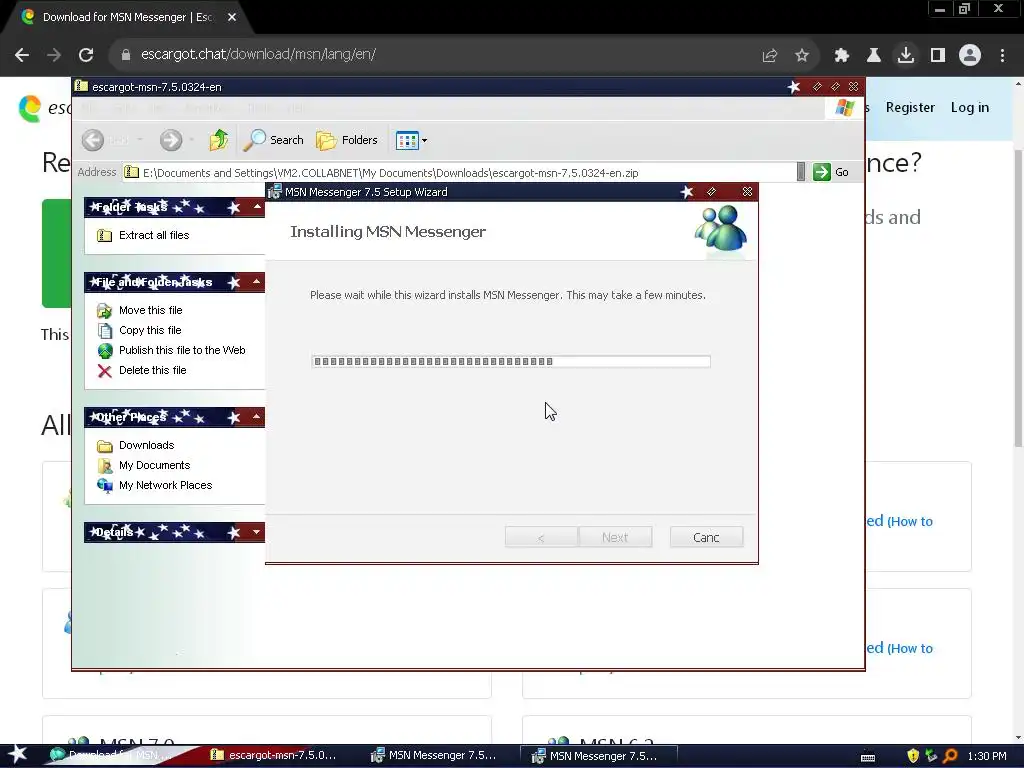Click the padlock site info icon
Image resolution: width=1024 pixels, height=768 pixels.
(126, 55)
